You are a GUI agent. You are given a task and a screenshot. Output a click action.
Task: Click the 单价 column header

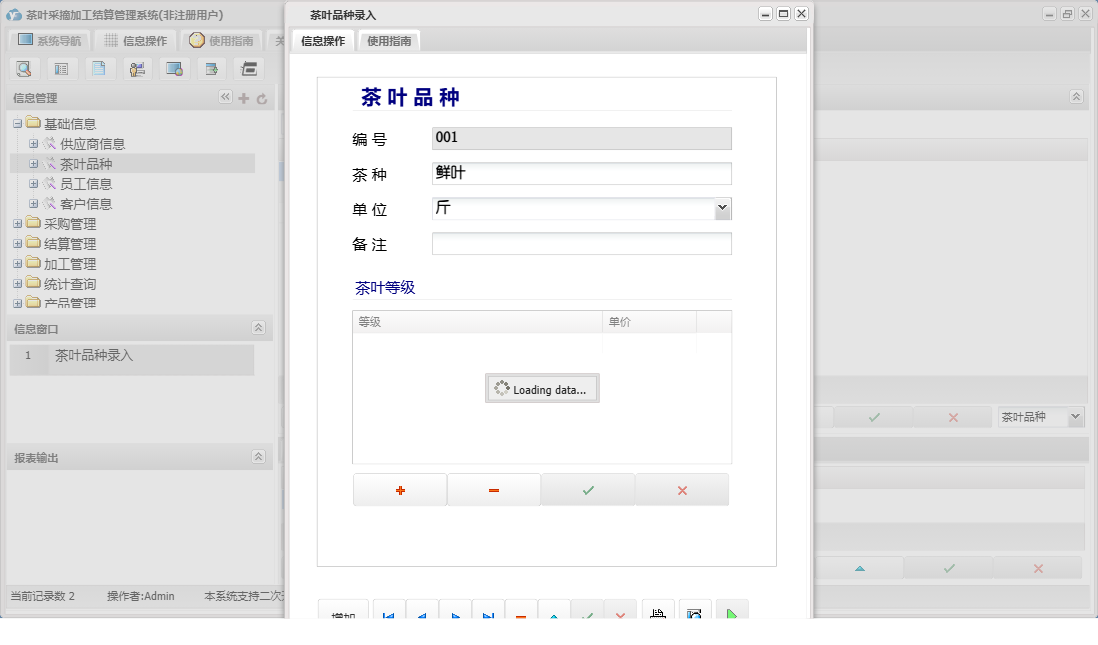[x=649, y=321]
